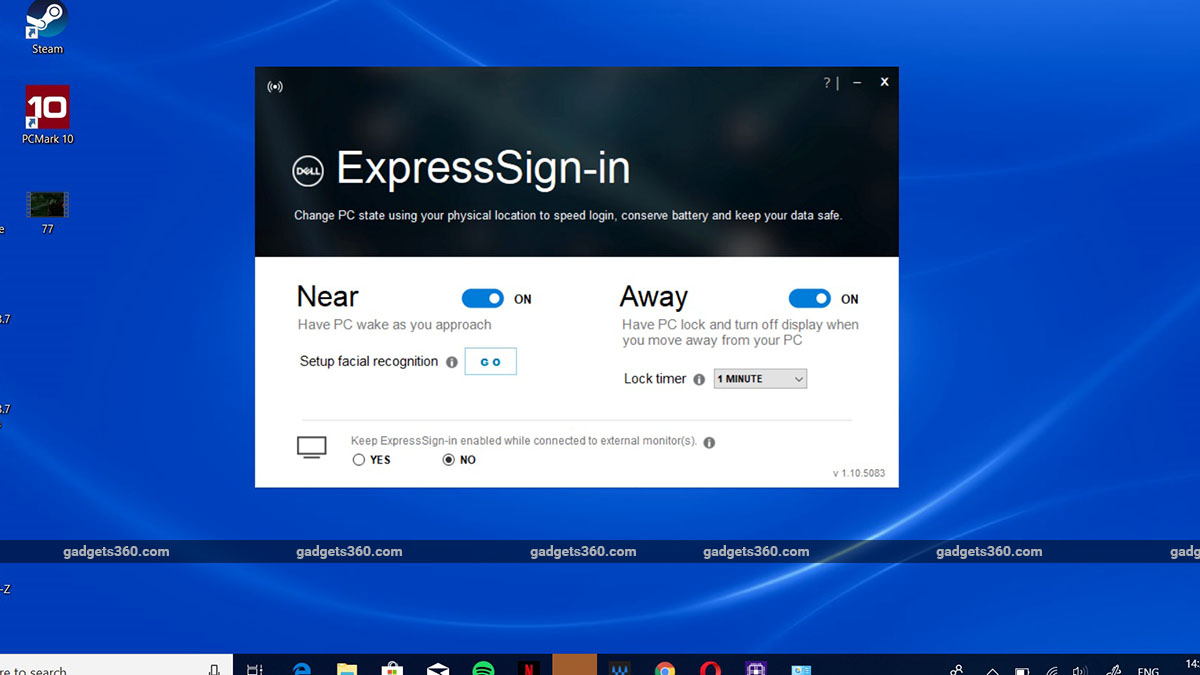This screenshot has width=1200, height=675.
Task: Turn off the Near toggle
Action: point(483,299)
